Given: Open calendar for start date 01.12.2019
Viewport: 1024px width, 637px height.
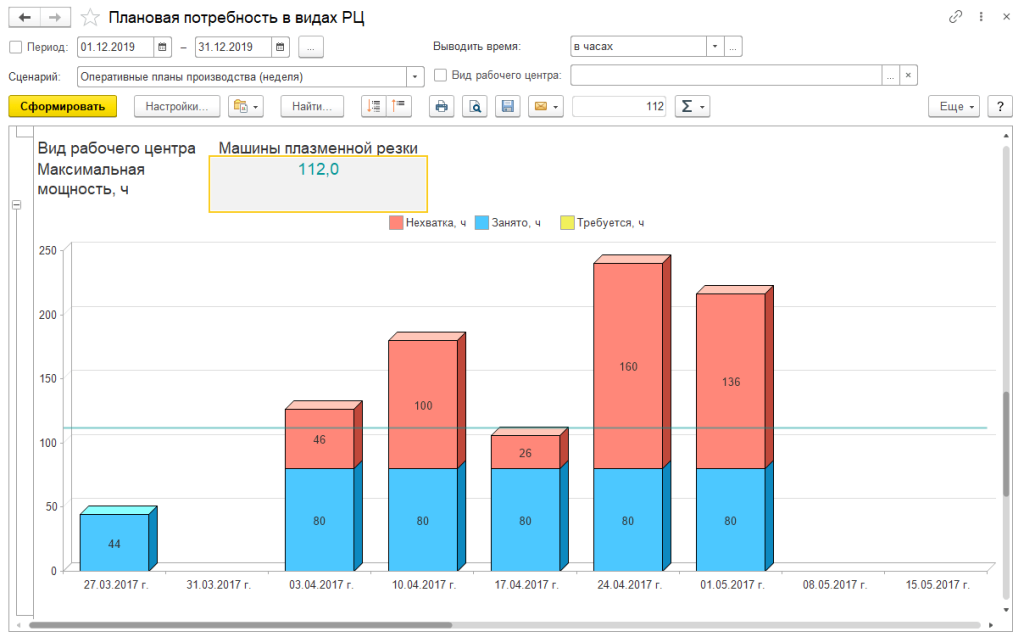Looking at the screenshot, I should click(161, 47).
